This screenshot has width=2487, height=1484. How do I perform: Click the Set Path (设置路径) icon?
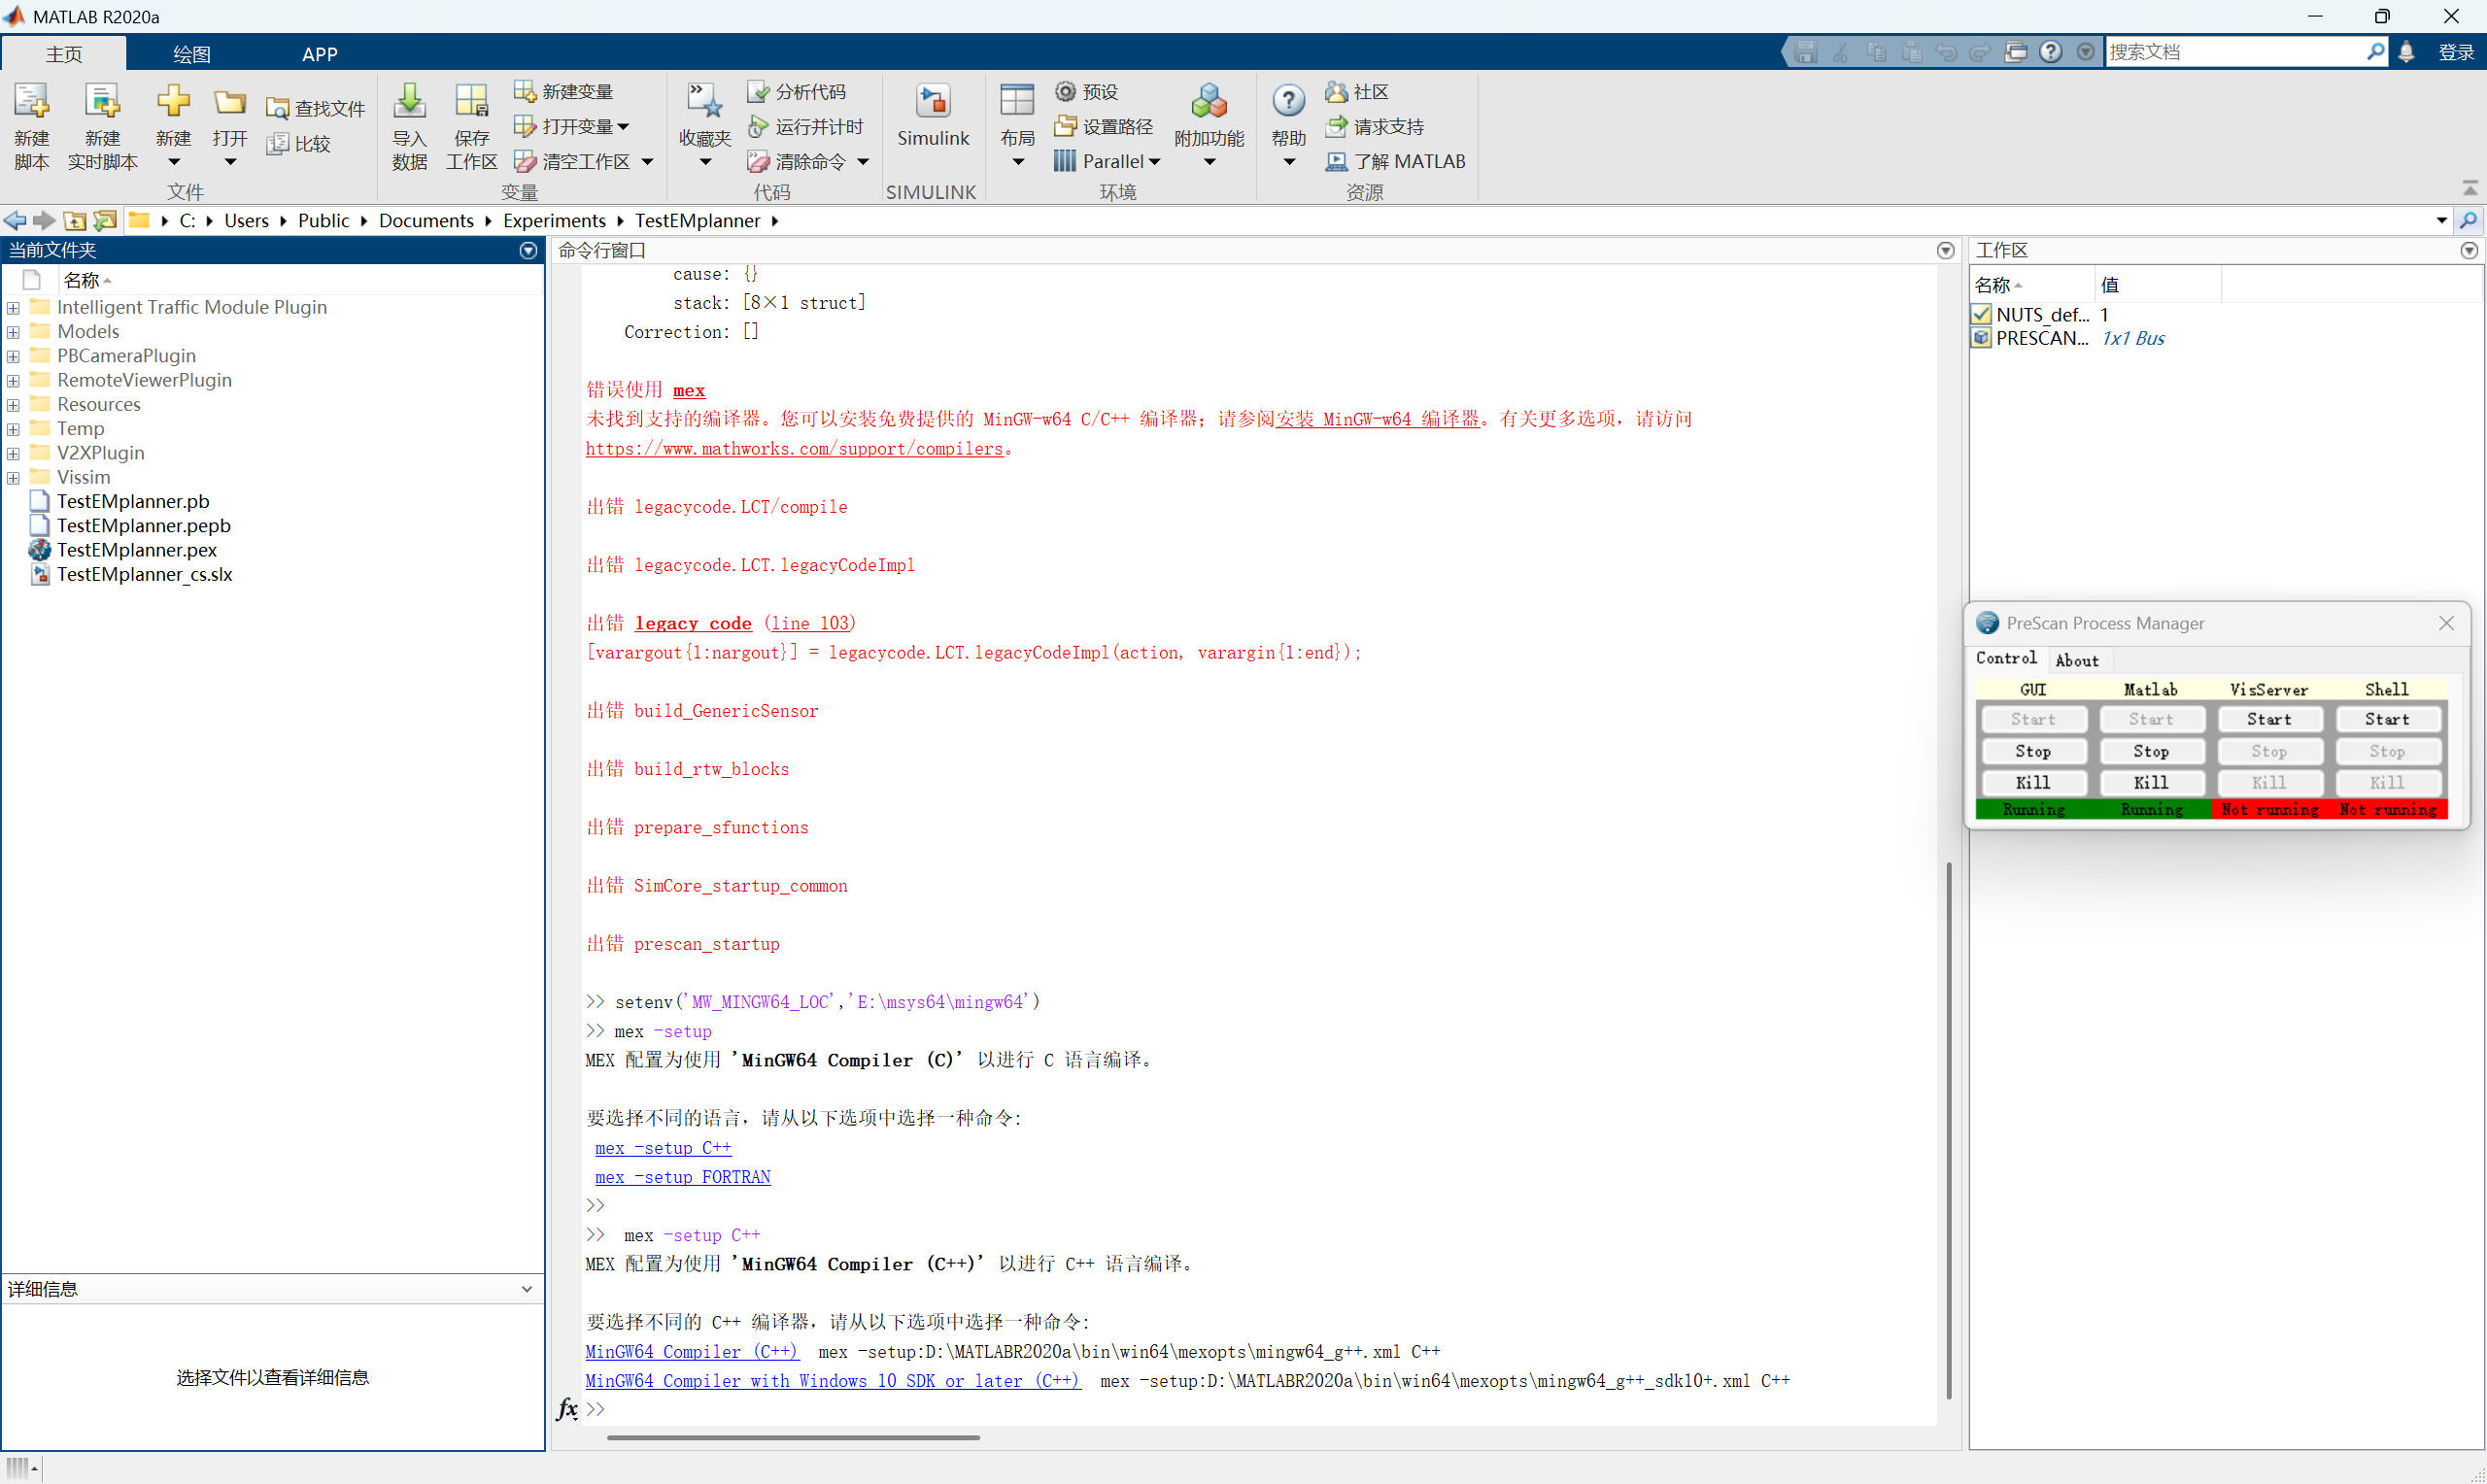click(x=1065, y=127)
